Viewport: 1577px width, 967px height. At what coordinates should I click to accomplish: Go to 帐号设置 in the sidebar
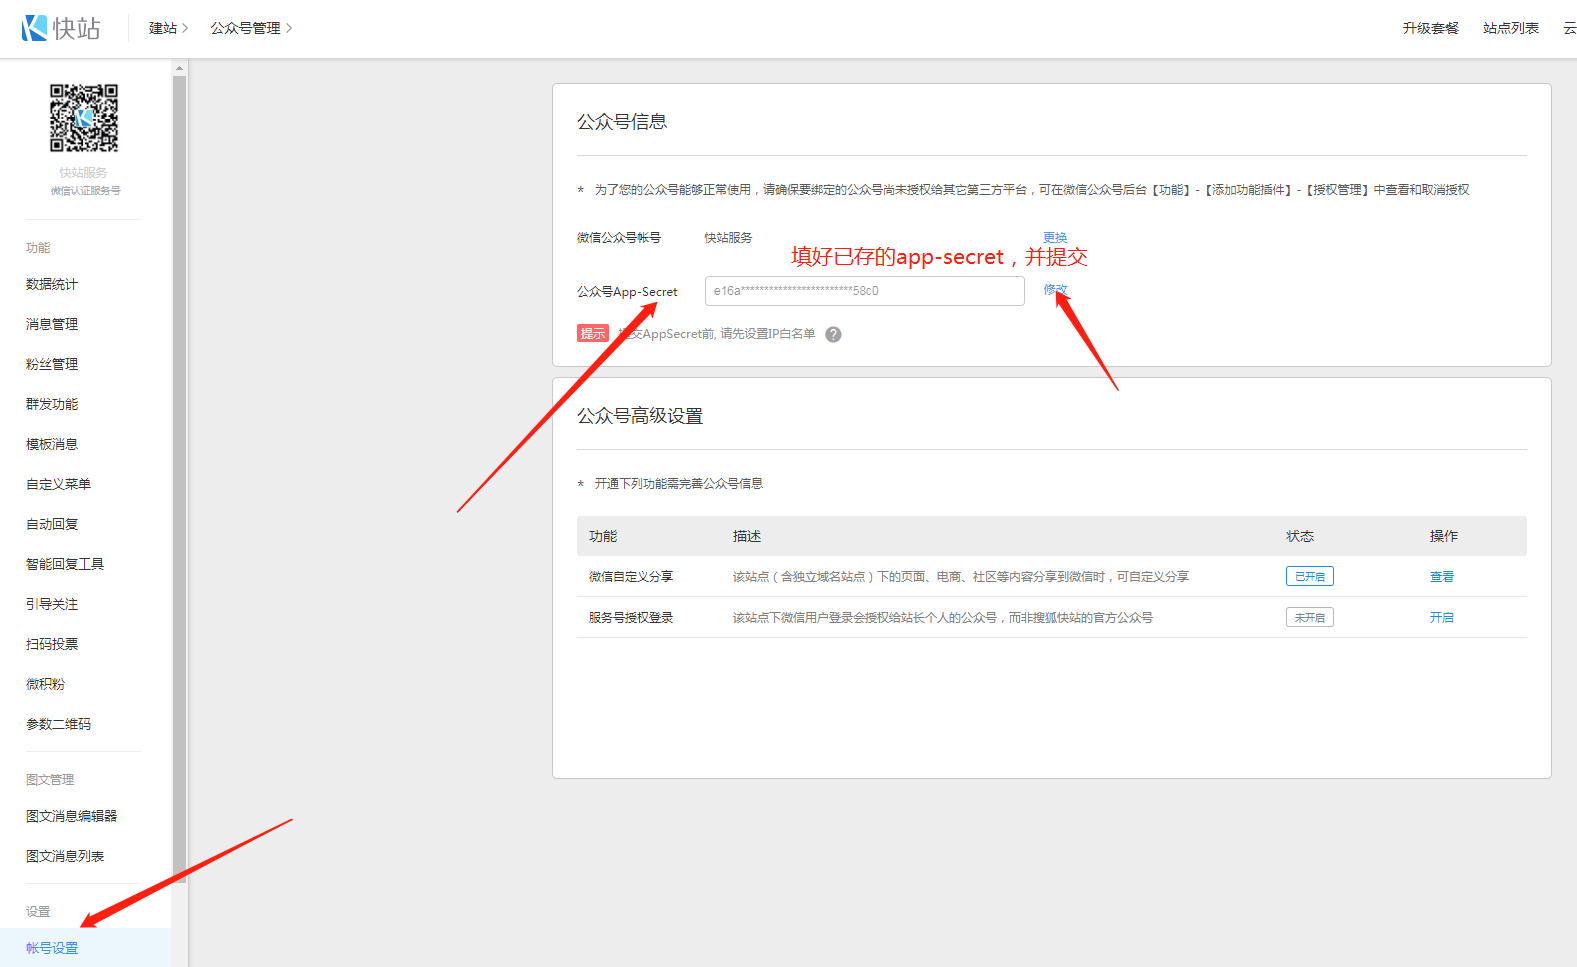pyautogui.click(x=52, y=948)
